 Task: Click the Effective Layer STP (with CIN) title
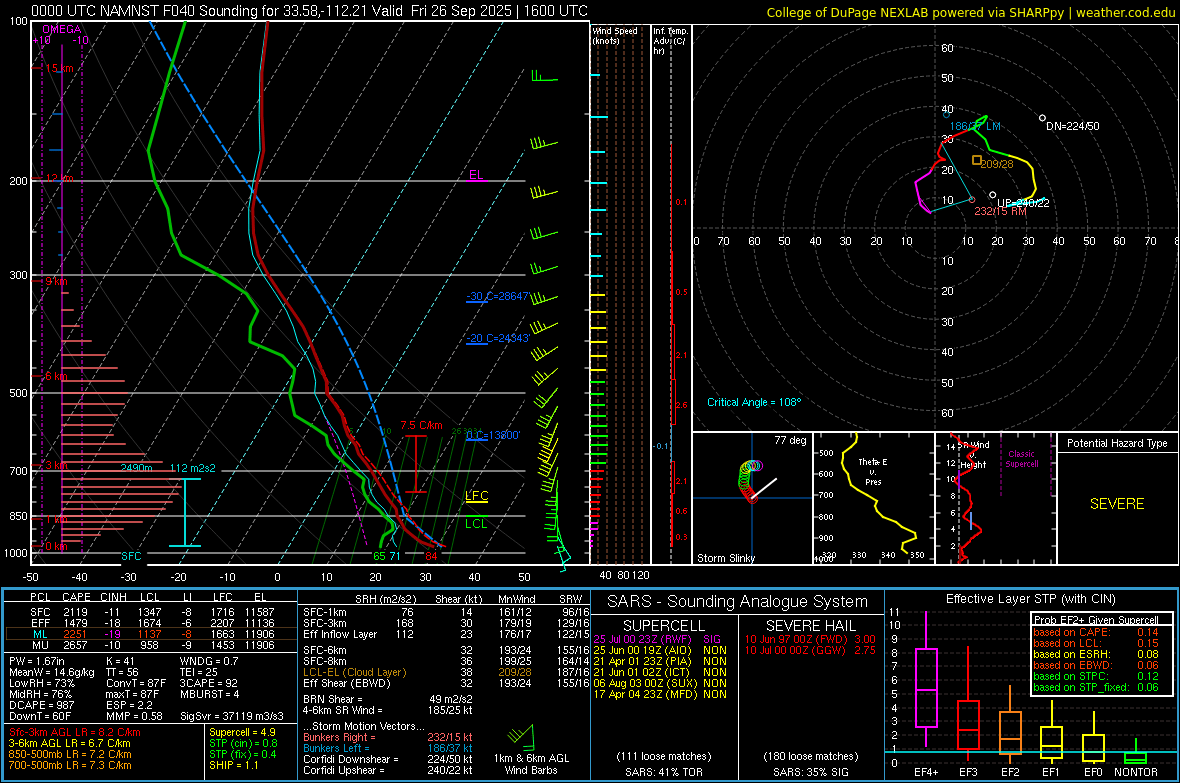pos(1030,599)
